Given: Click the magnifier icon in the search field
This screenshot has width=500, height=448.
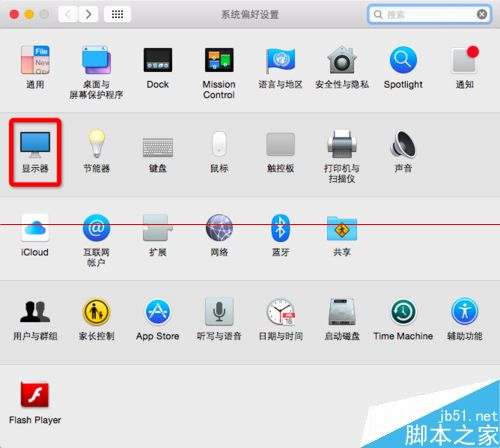Looking at the screenshot, I should point(378,15).
